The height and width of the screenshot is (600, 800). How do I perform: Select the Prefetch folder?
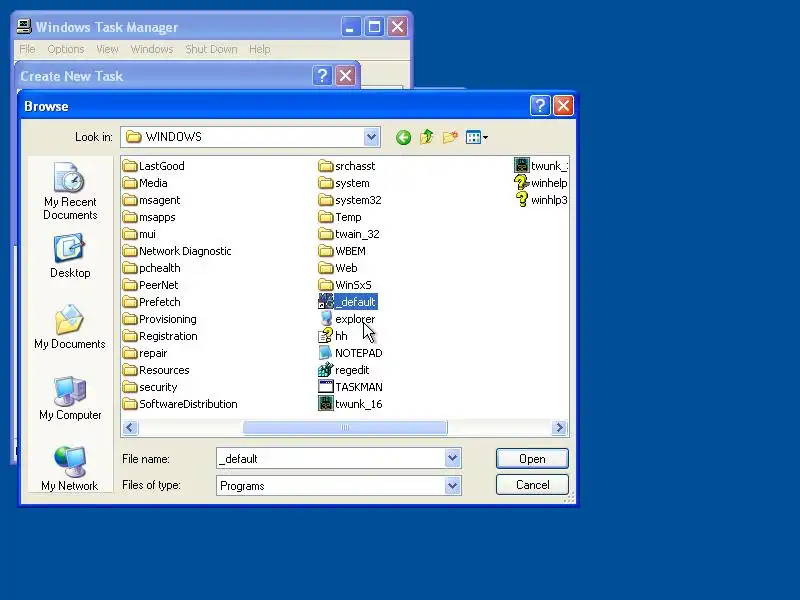coord(152,302)
